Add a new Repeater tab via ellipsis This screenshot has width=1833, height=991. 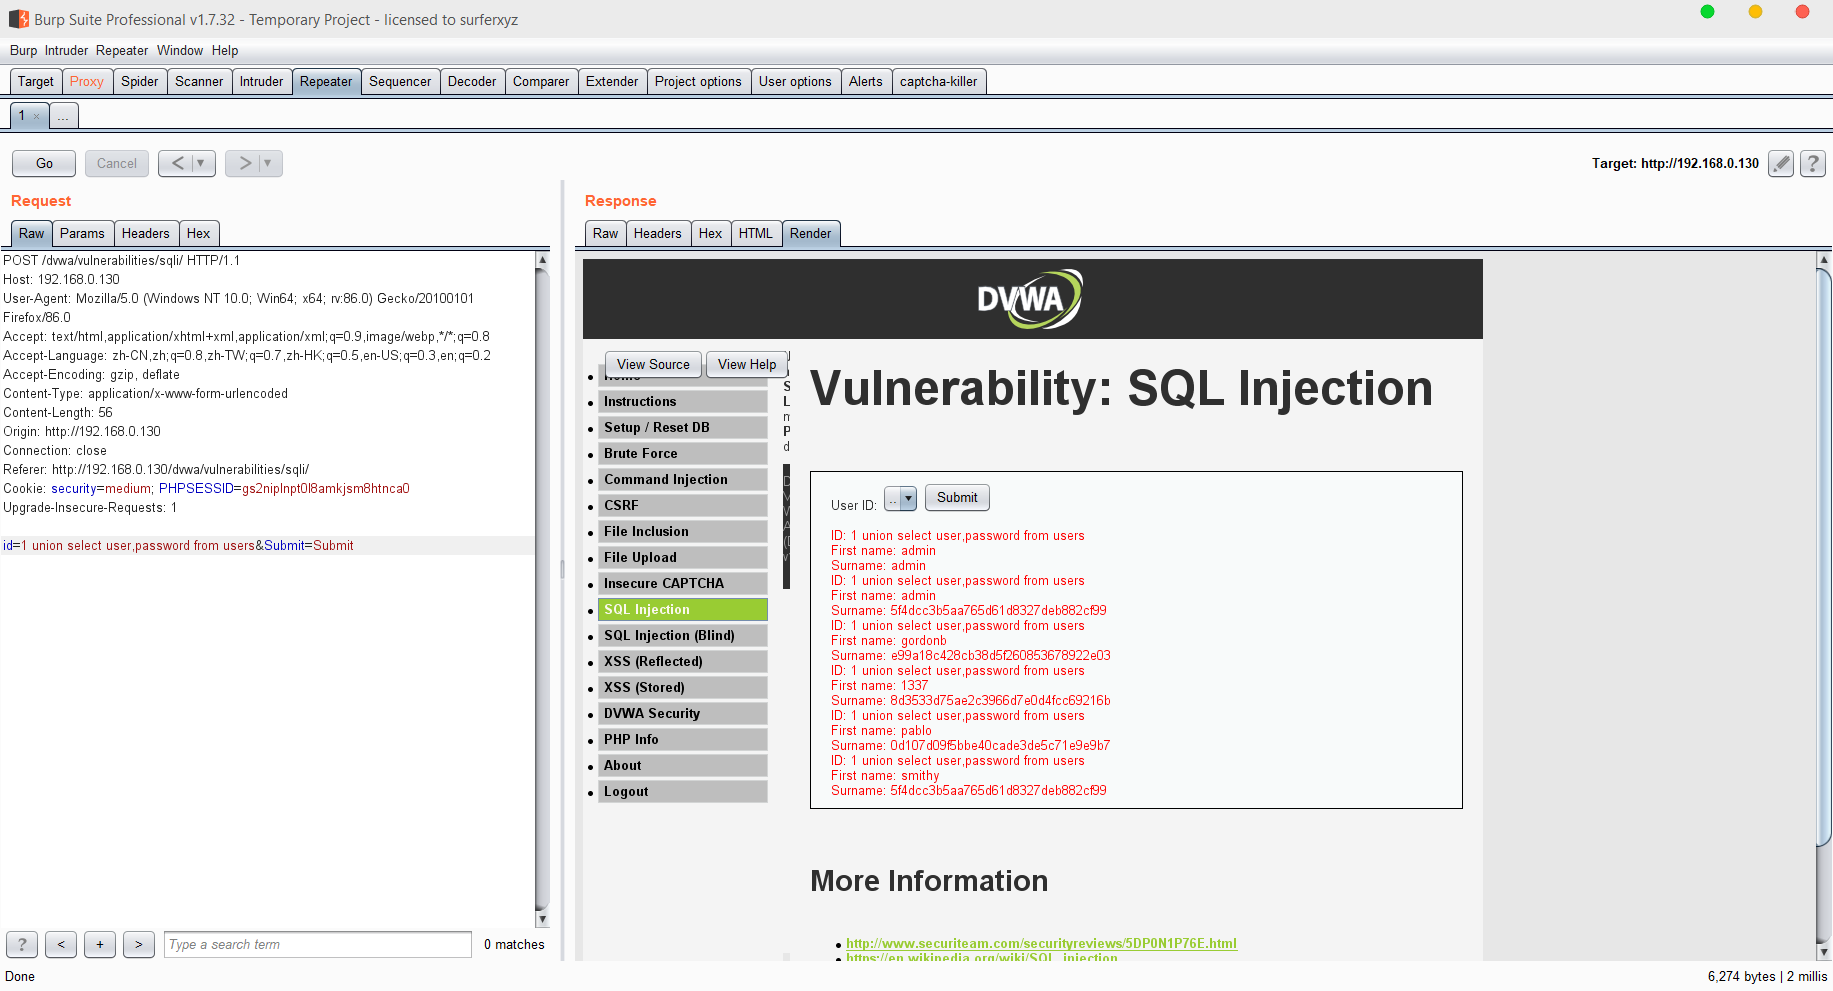click(63, 116)
